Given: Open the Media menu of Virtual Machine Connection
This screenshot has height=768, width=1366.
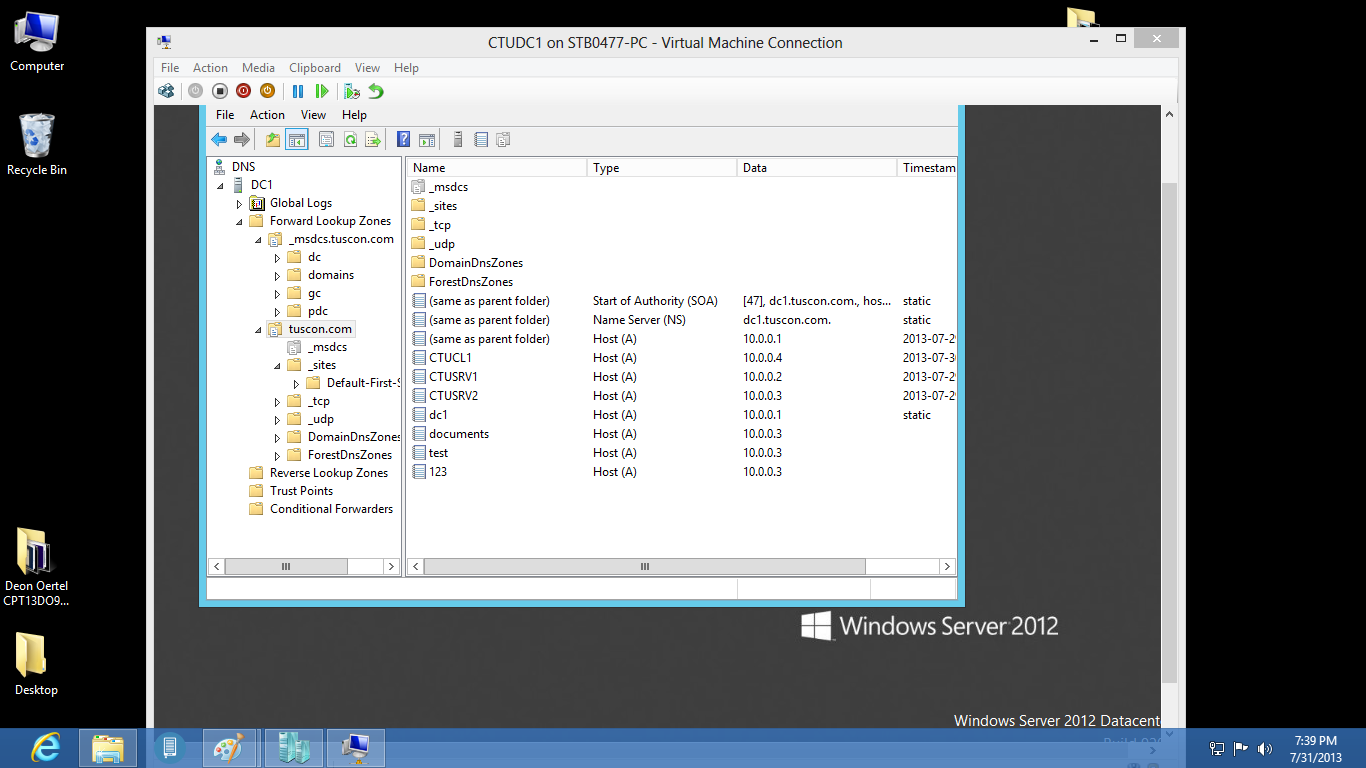Looking at the screenshot, I should [x=258, y=68].
